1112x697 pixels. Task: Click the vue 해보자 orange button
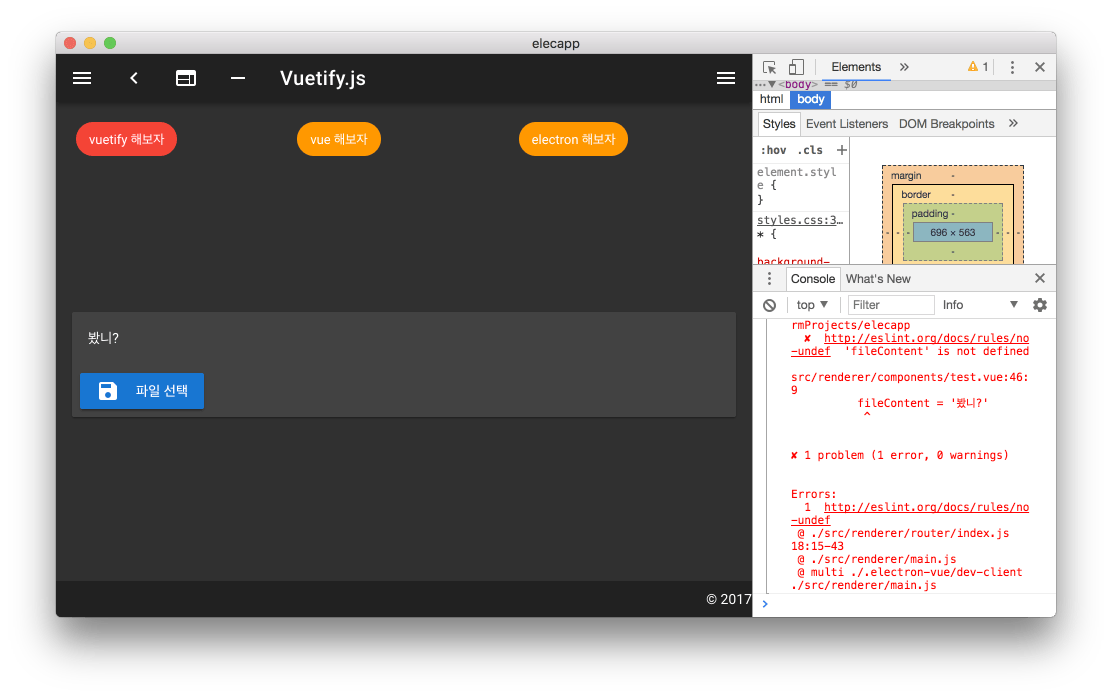338,139
